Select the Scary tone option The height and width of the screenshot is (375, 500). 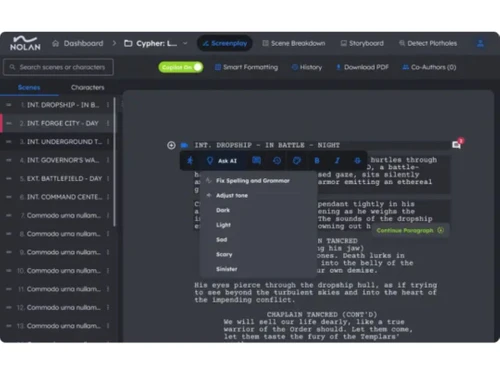pyautogui.click(x=224, y=254)
